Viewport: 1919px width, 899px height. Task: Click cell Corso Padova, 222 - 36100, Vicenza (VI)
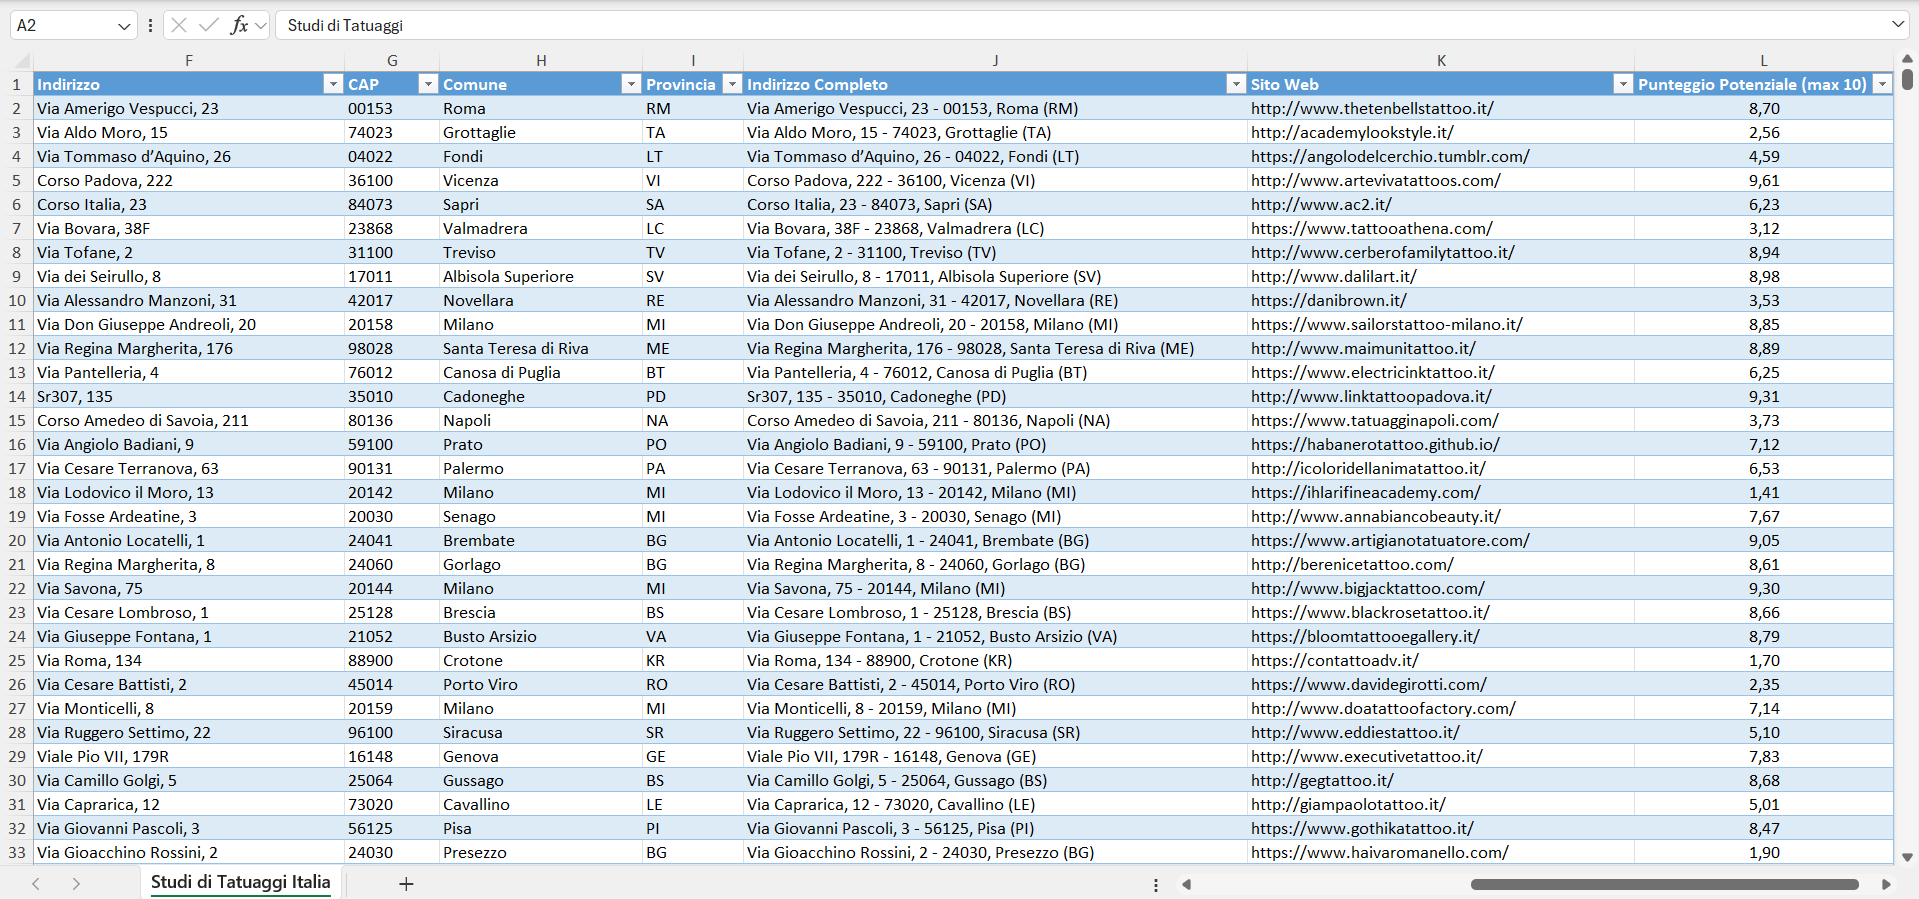[995, 180]
